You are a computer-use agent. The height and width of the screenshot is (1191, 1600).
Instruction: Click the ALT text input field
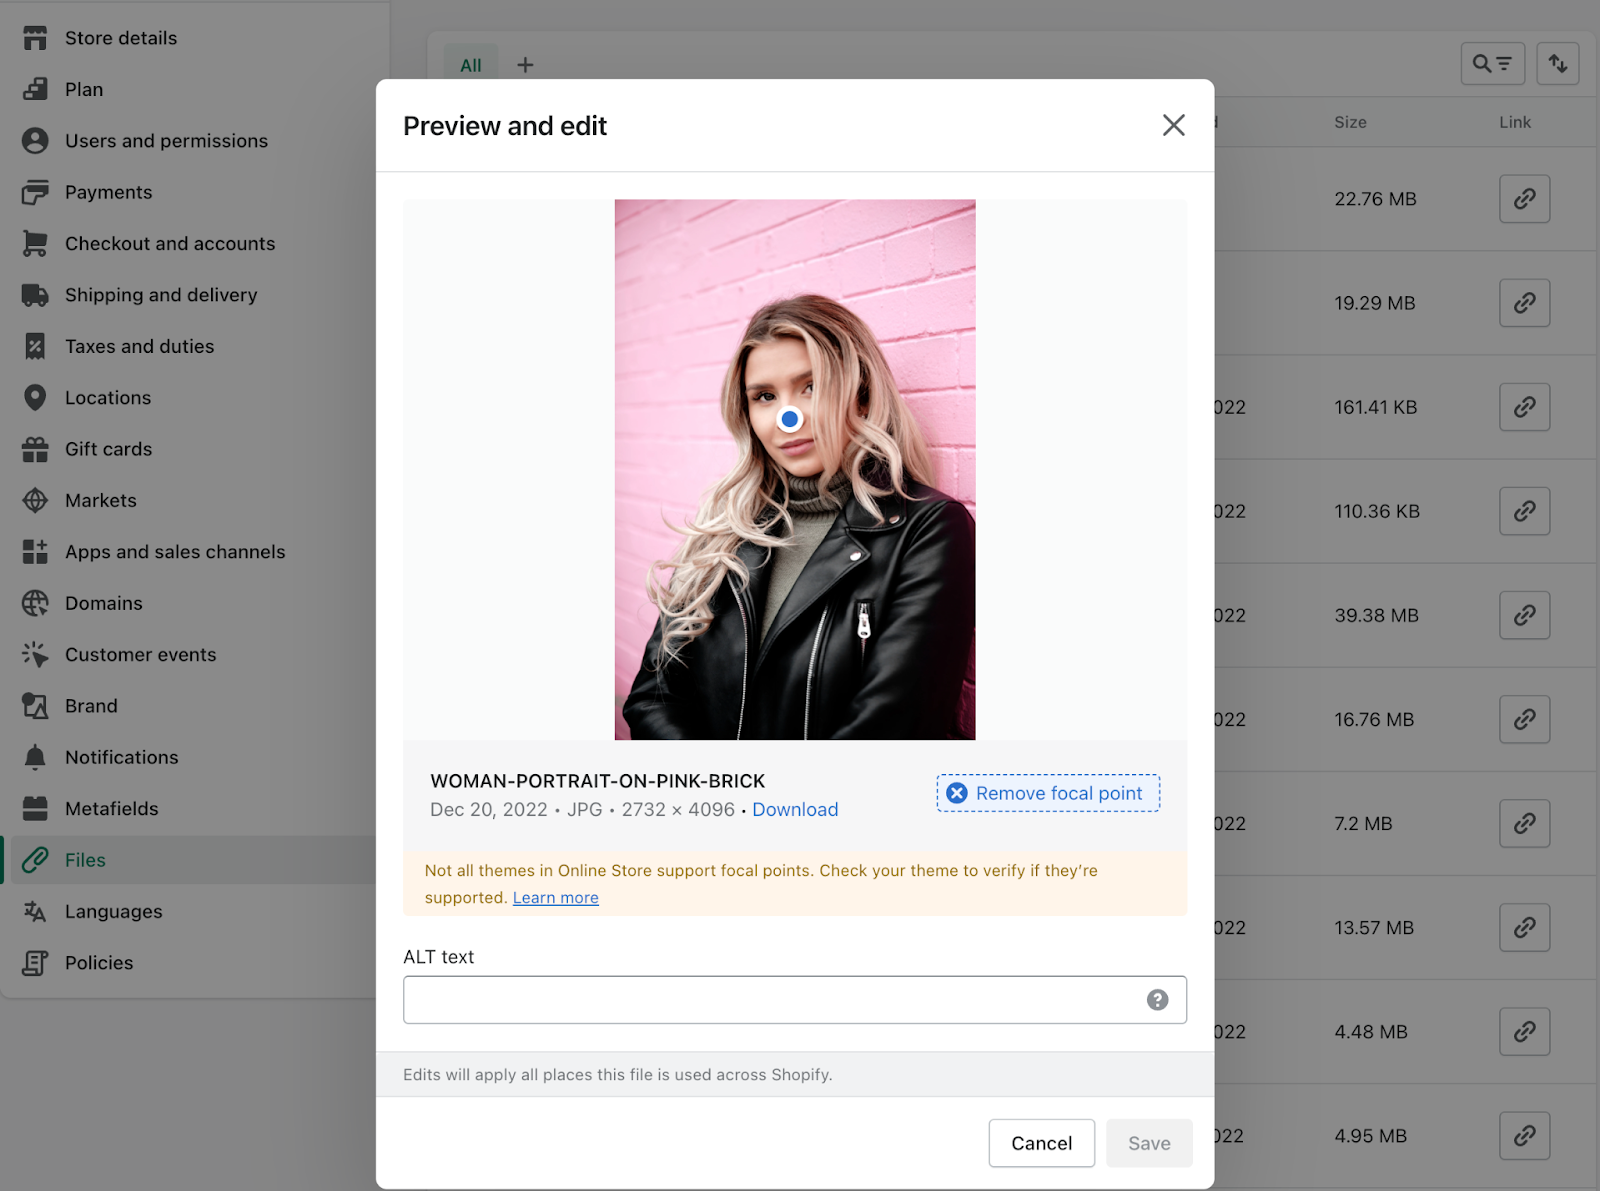(x=770, y=1000)
